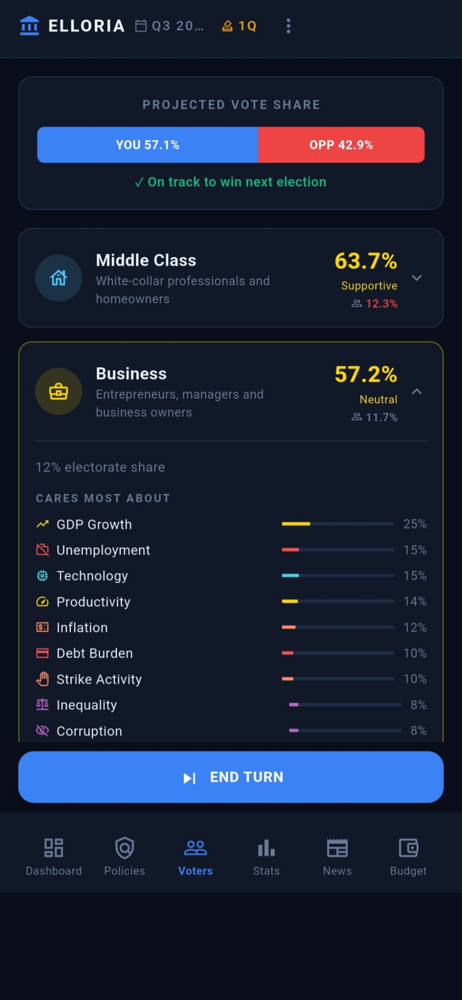
Task: Open the three-dot overflow menu
Action: point(288,26)
